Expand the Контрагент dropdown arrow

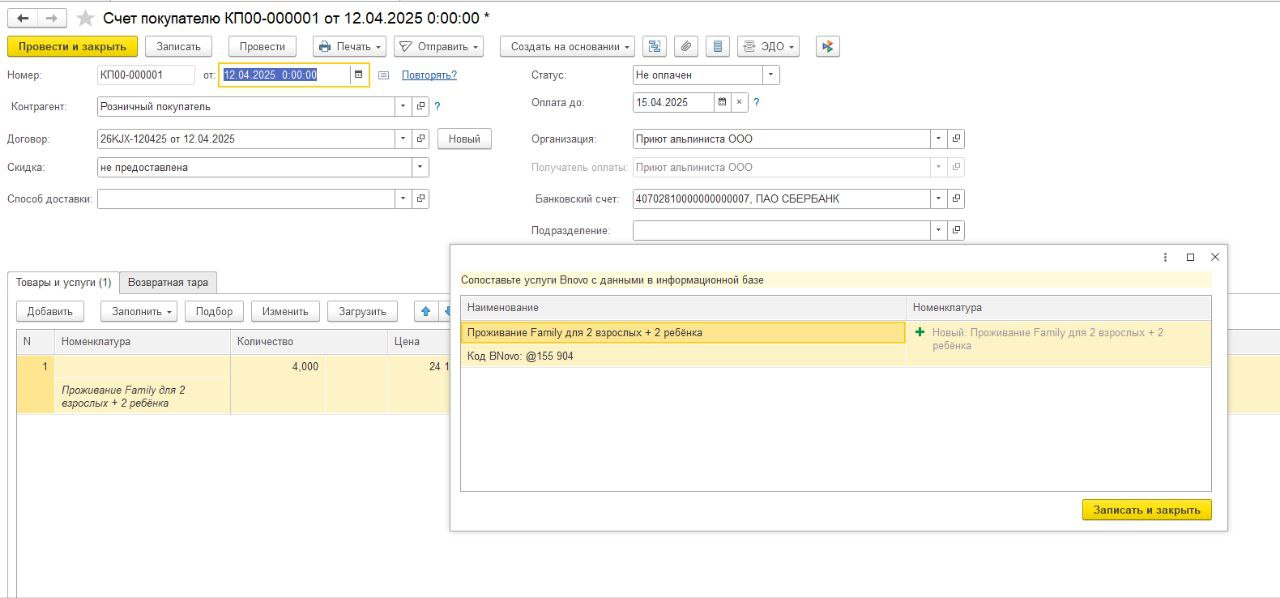[404, 106]
